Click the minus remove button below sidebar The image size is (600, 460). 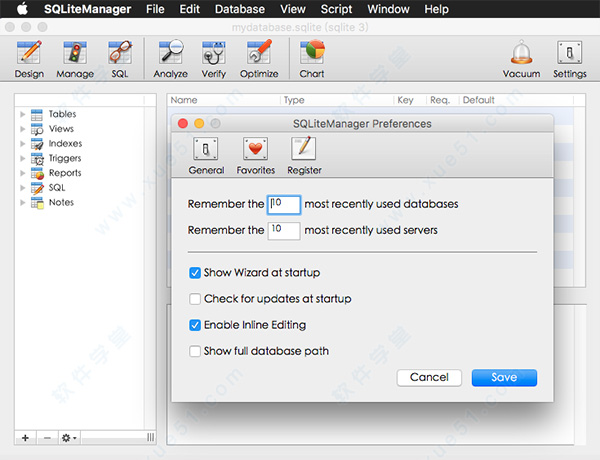point(47,438)
